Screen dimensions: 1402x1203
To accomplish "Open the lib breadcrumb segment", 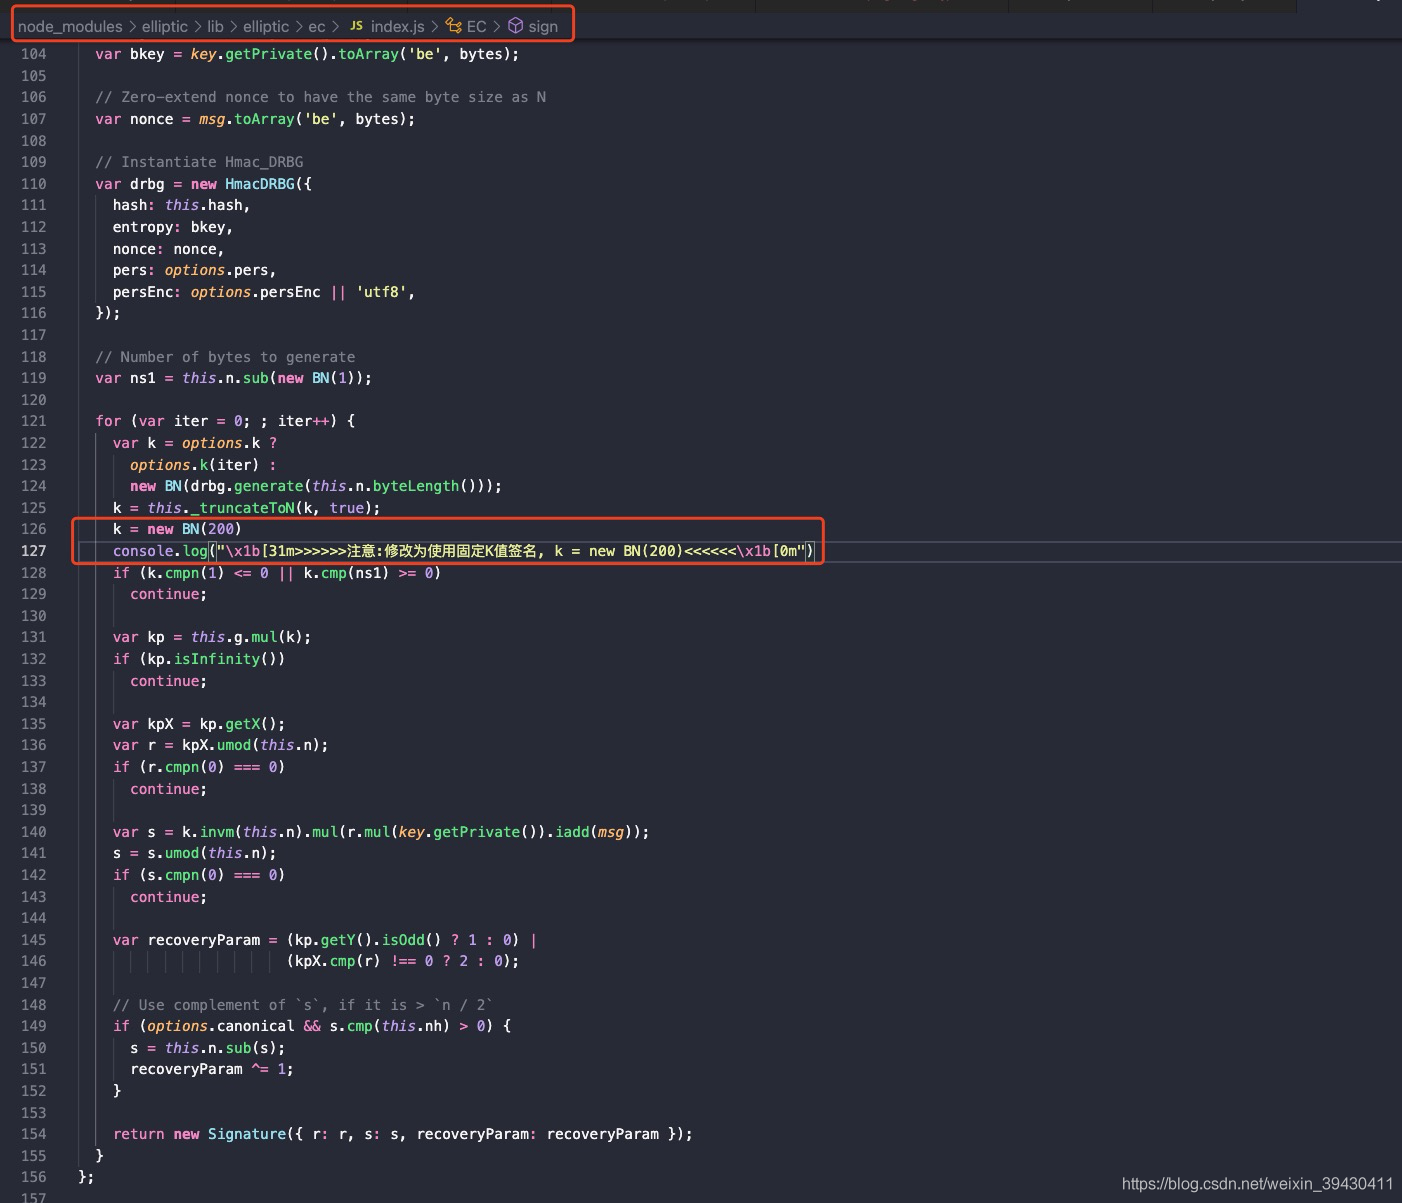I will [215, 26].
